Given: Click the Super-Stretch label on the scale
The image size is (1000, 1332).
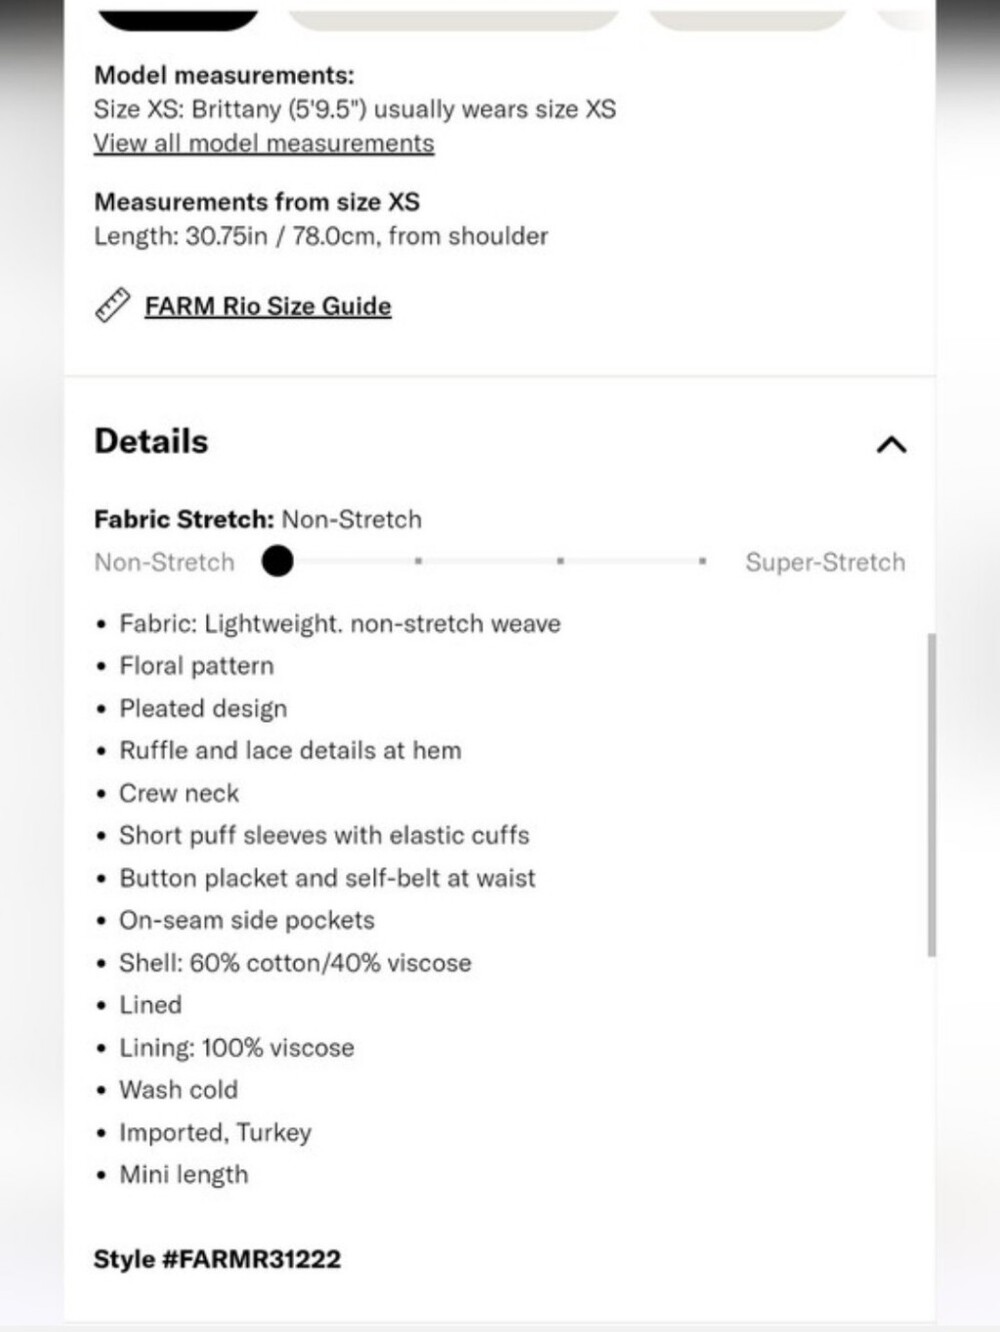Looking at the screenshot, I should [825, 562].
